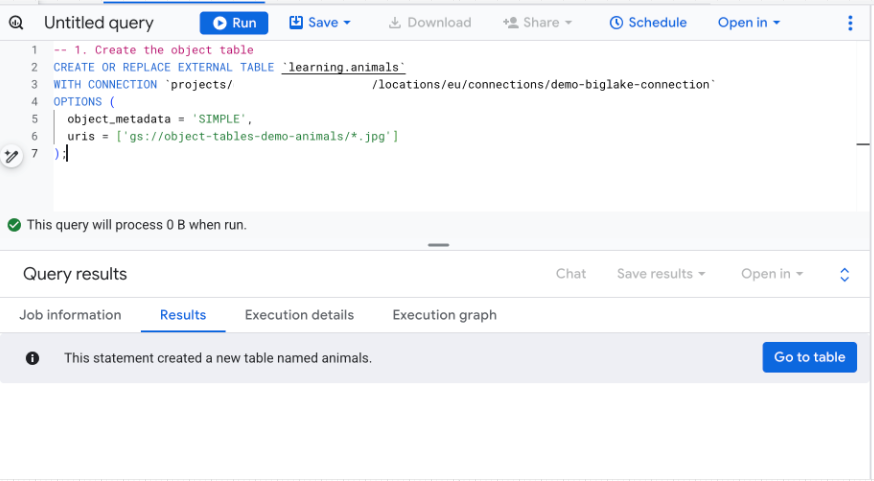Open the toolbar Open in dropdown
The width and height of the screenshot is (874, 481).
(749, 22)
